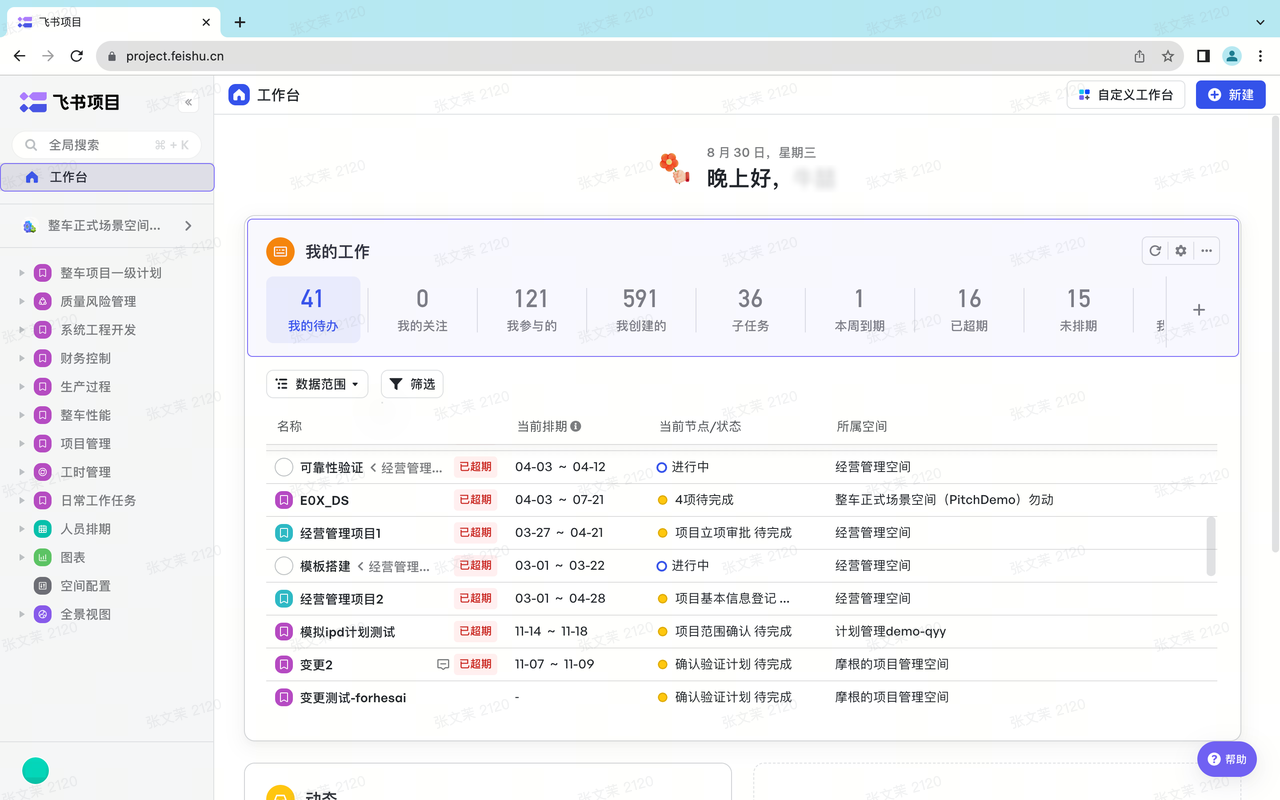This screenshot has height=800, width=1280.
Task: Switch to 未排期 tab
Action: [x=1078, y=310]
